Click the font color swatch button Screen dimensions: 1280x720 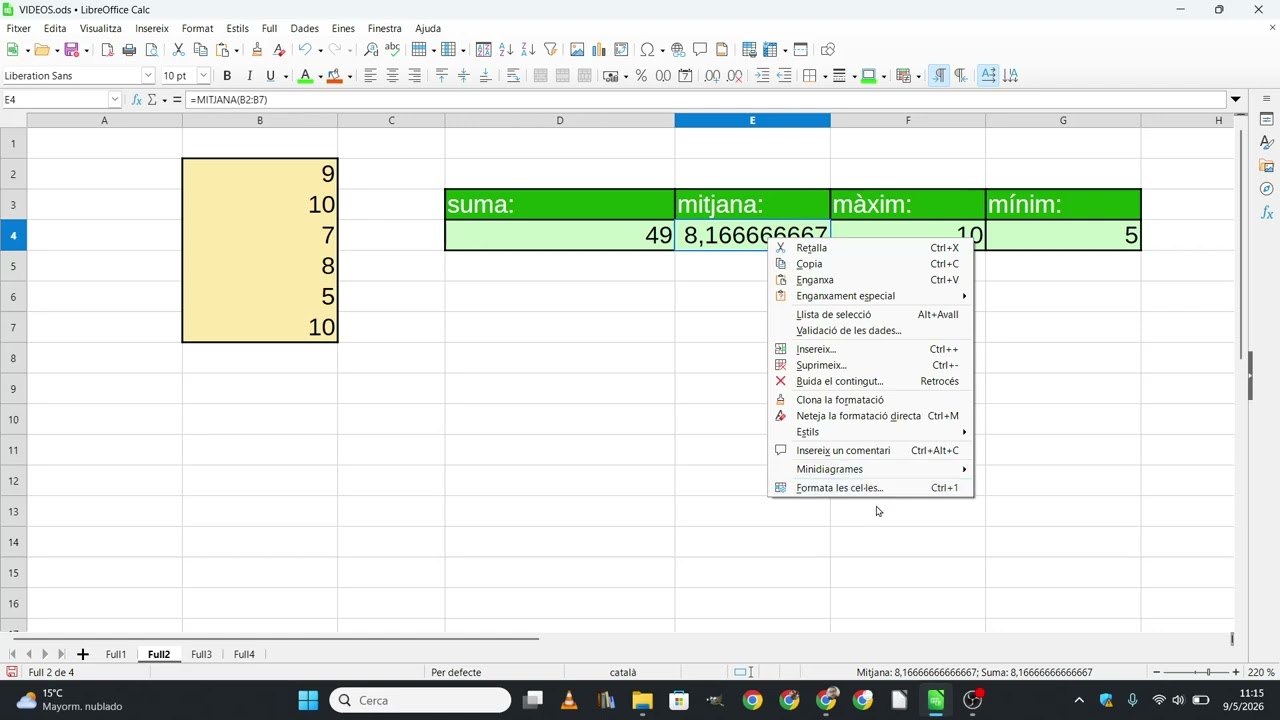(306, 75)
